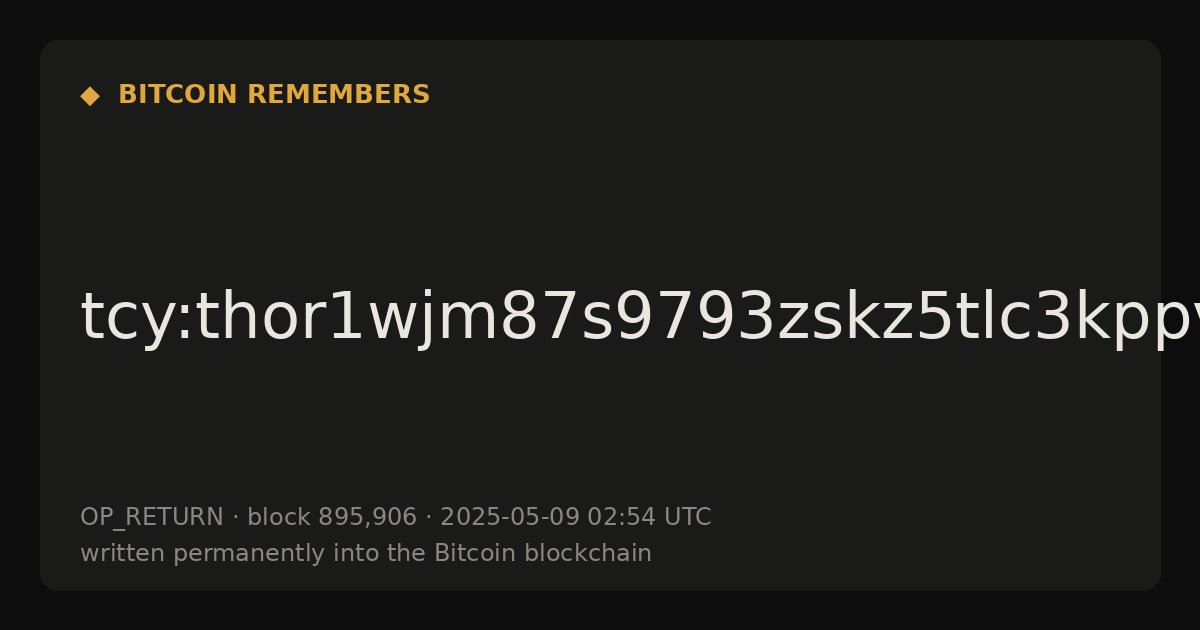Click empty card area below the header
Image resolution: width=1200 pixels, height=630 pixels.
pos(600,190)
